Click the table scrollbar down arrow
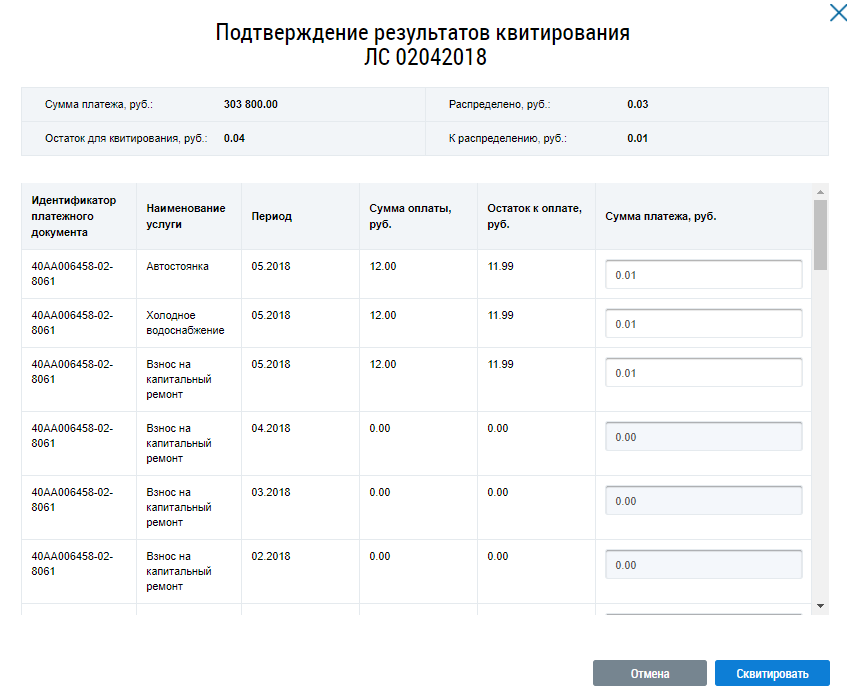 point(820,606)
